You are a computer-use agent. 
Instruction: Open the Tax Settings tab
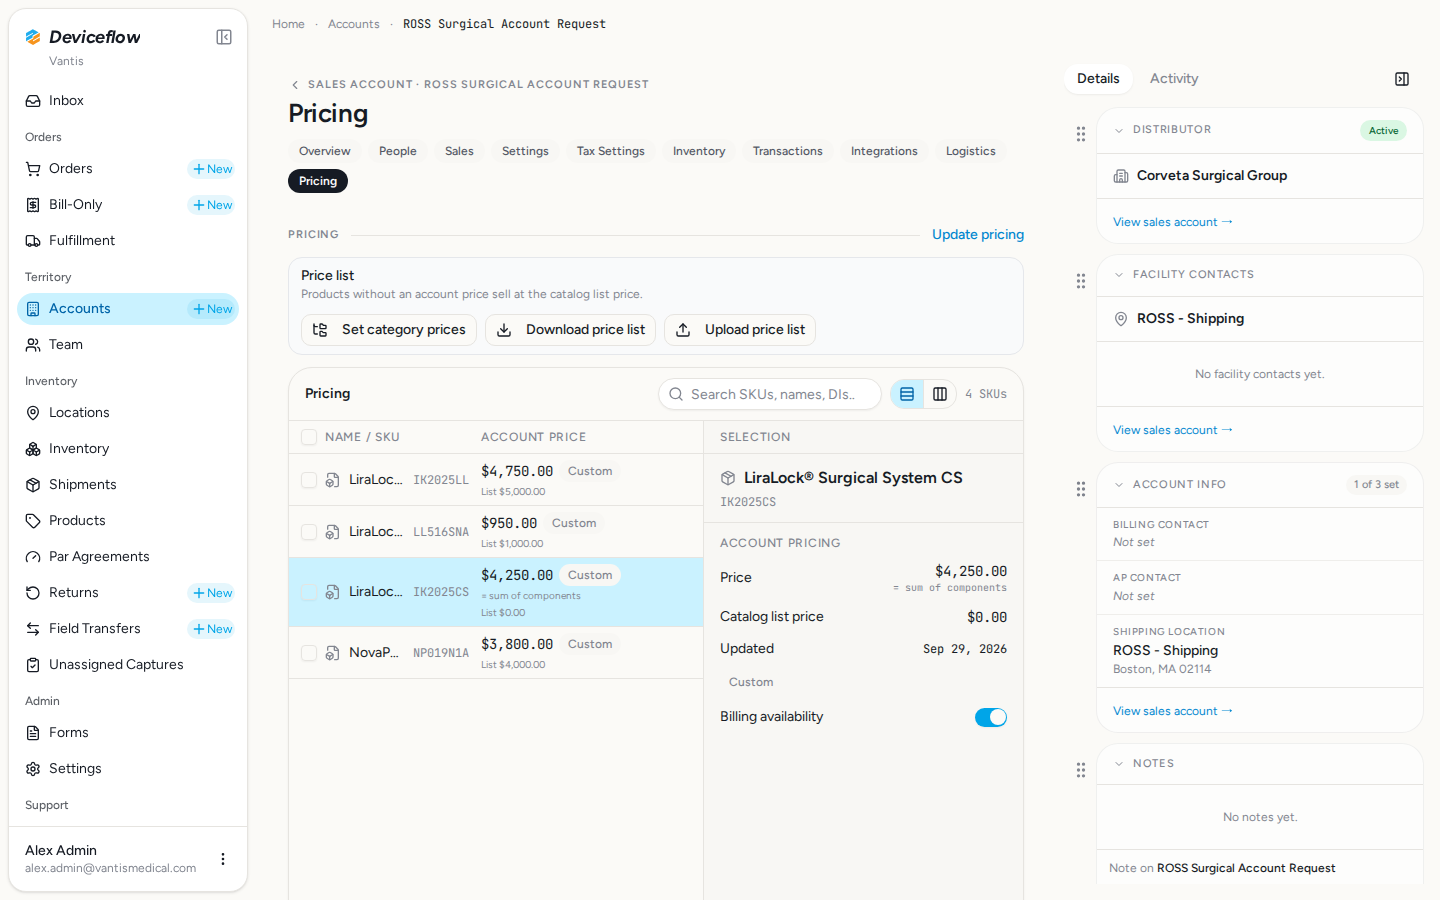[610, 151]
